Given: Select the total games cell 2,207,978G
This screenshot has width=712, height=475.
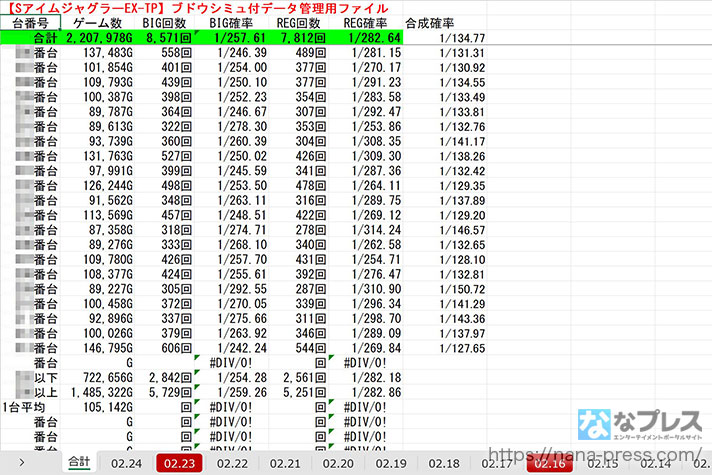Looking at the screenshot, I should [x=99, y=38].
